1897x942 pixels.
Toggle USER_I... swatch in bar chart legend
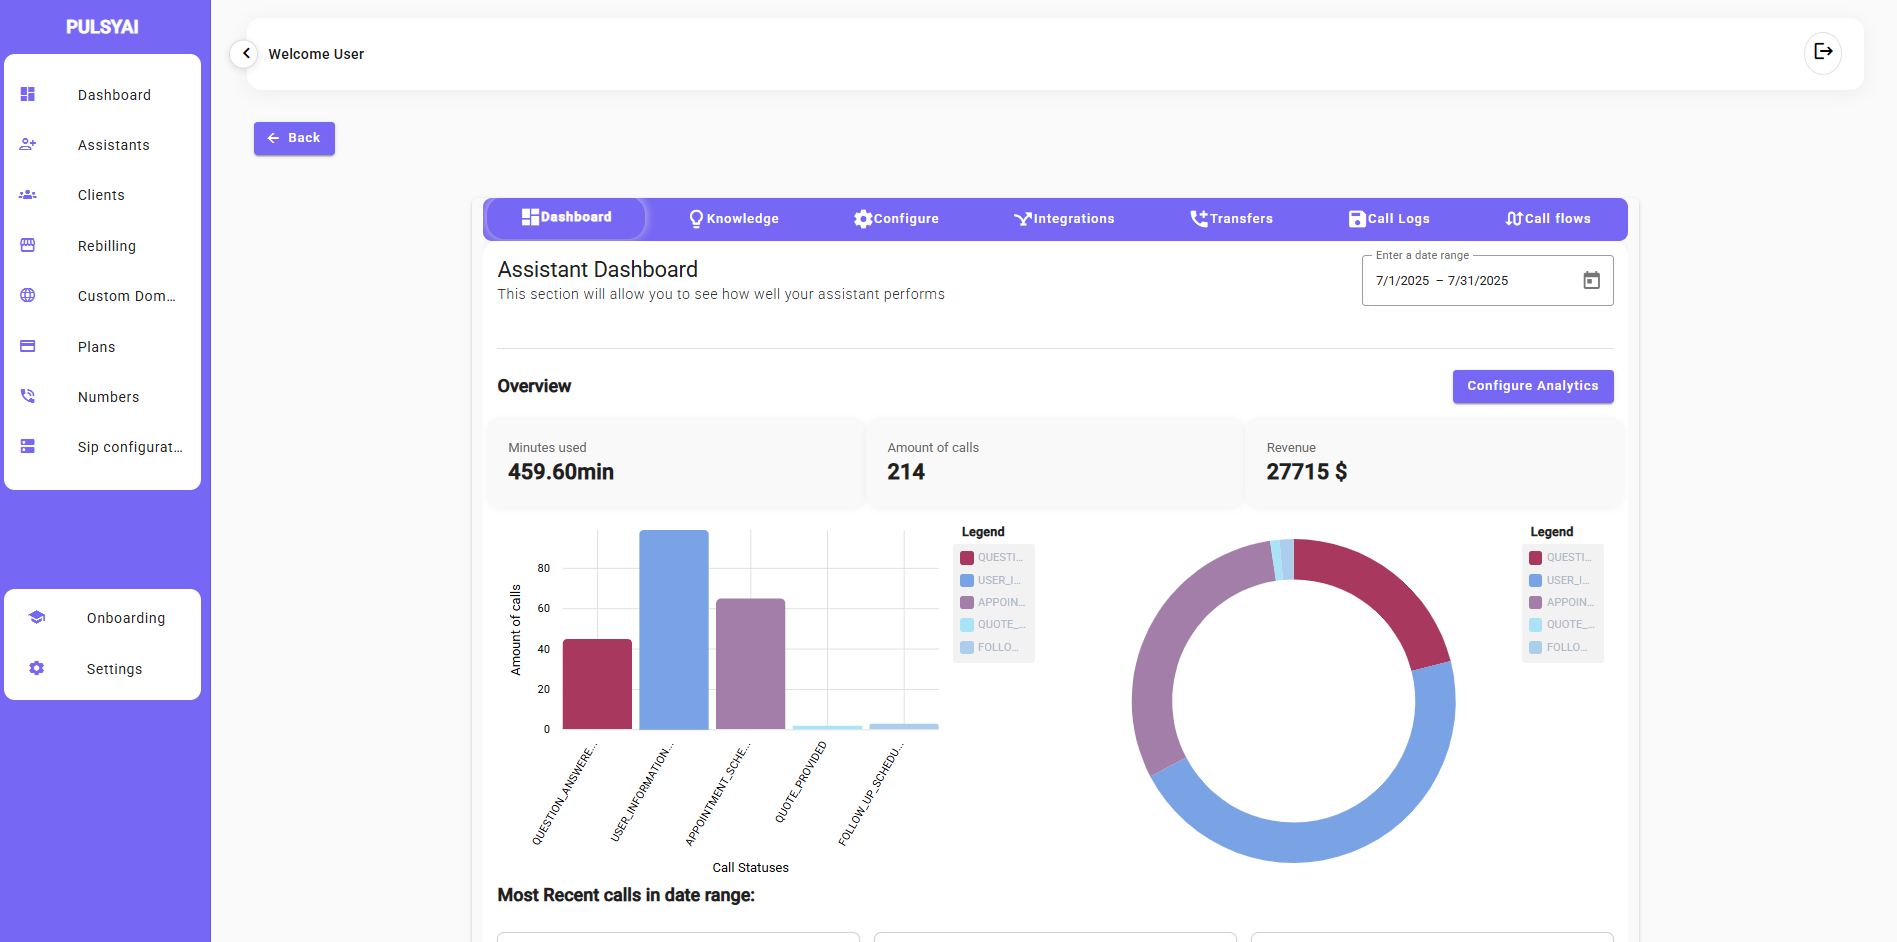[967, 580]
